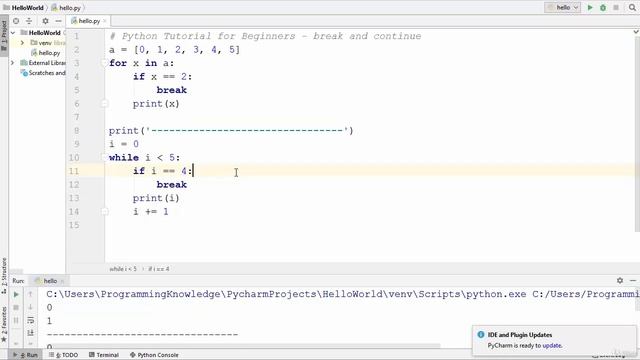Collapse all with the Project panel divide icon
640x360 pixels.
click(29, 21)
